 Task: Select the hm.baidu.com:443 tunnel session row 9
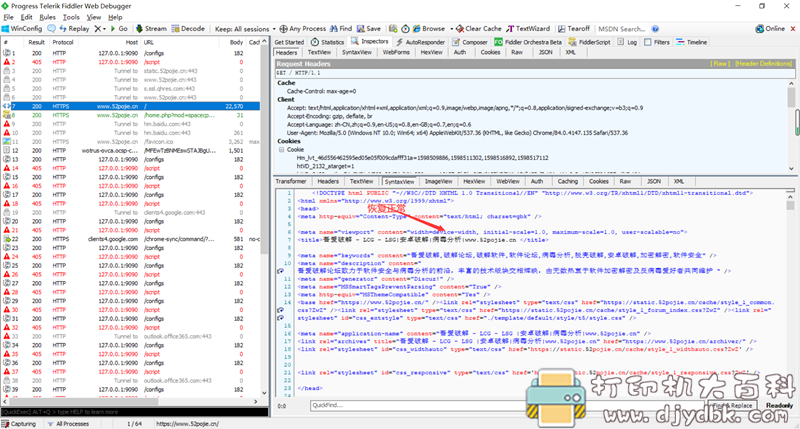(x=131, y=124)
